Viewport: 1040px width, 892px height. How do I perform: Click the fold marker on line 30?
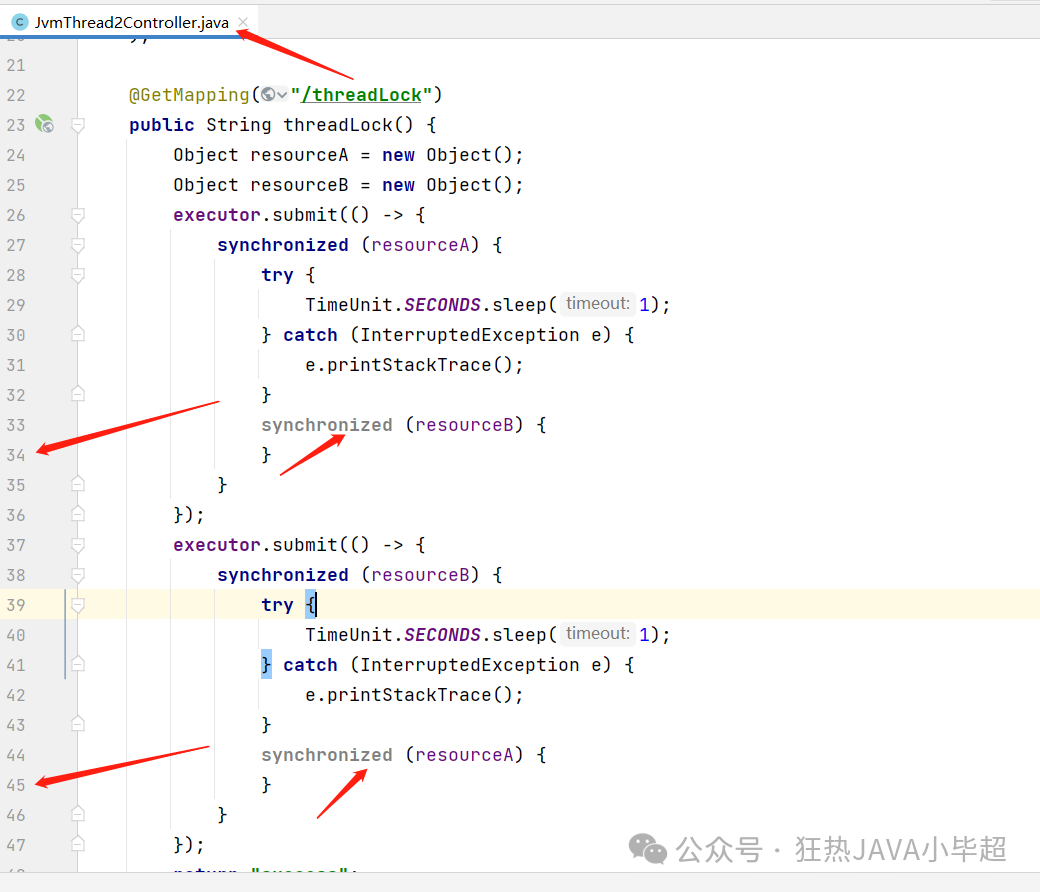[78, 334]
